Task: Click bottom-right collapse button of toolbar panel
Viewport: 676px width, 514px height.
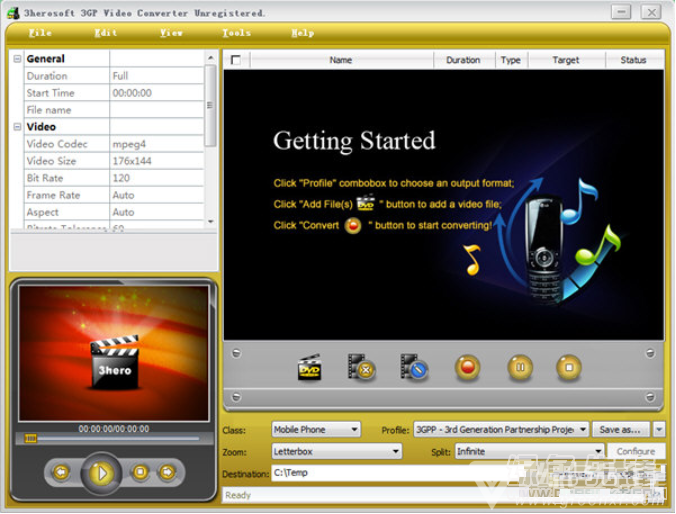Action: [x=650, y=397]
